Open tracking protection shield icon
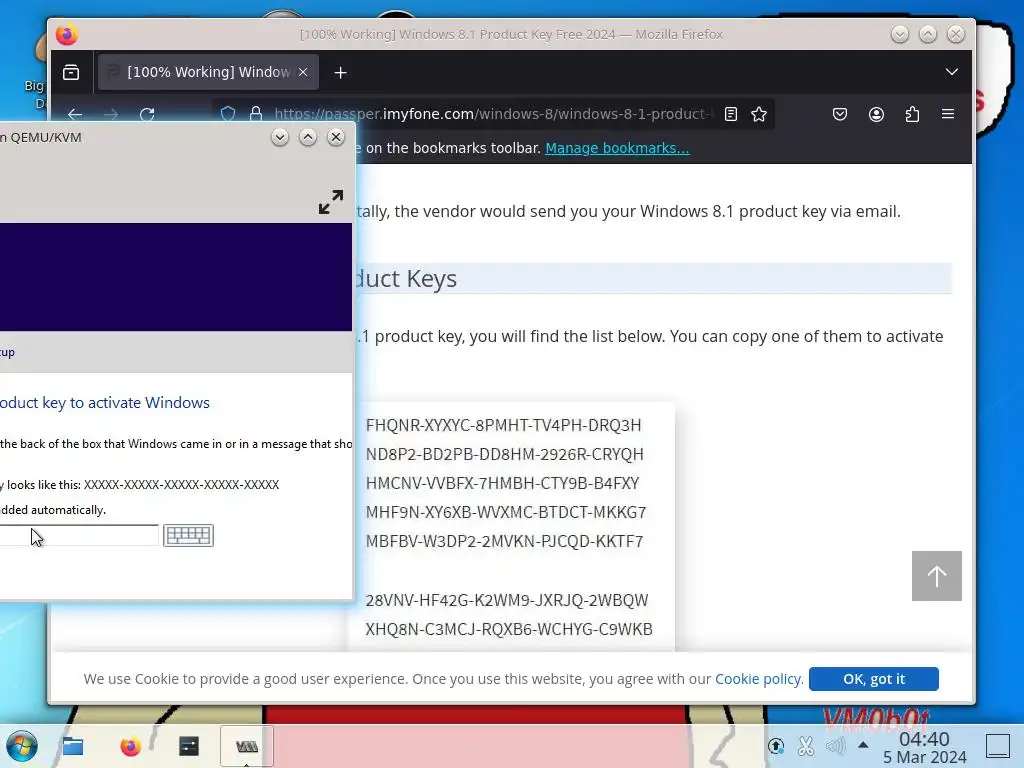The width and height of the screenshot is (1024, 768). [x=227, y=114]
